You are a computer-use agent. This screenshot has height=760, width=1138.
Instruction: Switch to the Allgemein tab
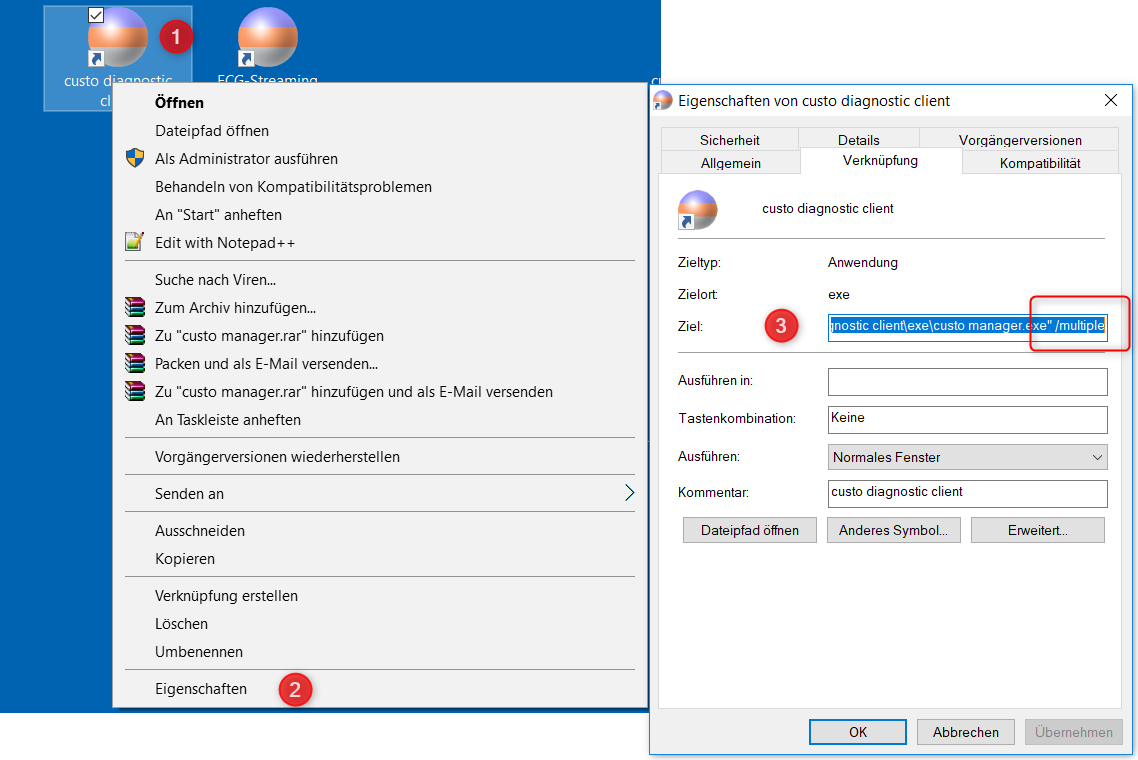click(x=730, y=163)
